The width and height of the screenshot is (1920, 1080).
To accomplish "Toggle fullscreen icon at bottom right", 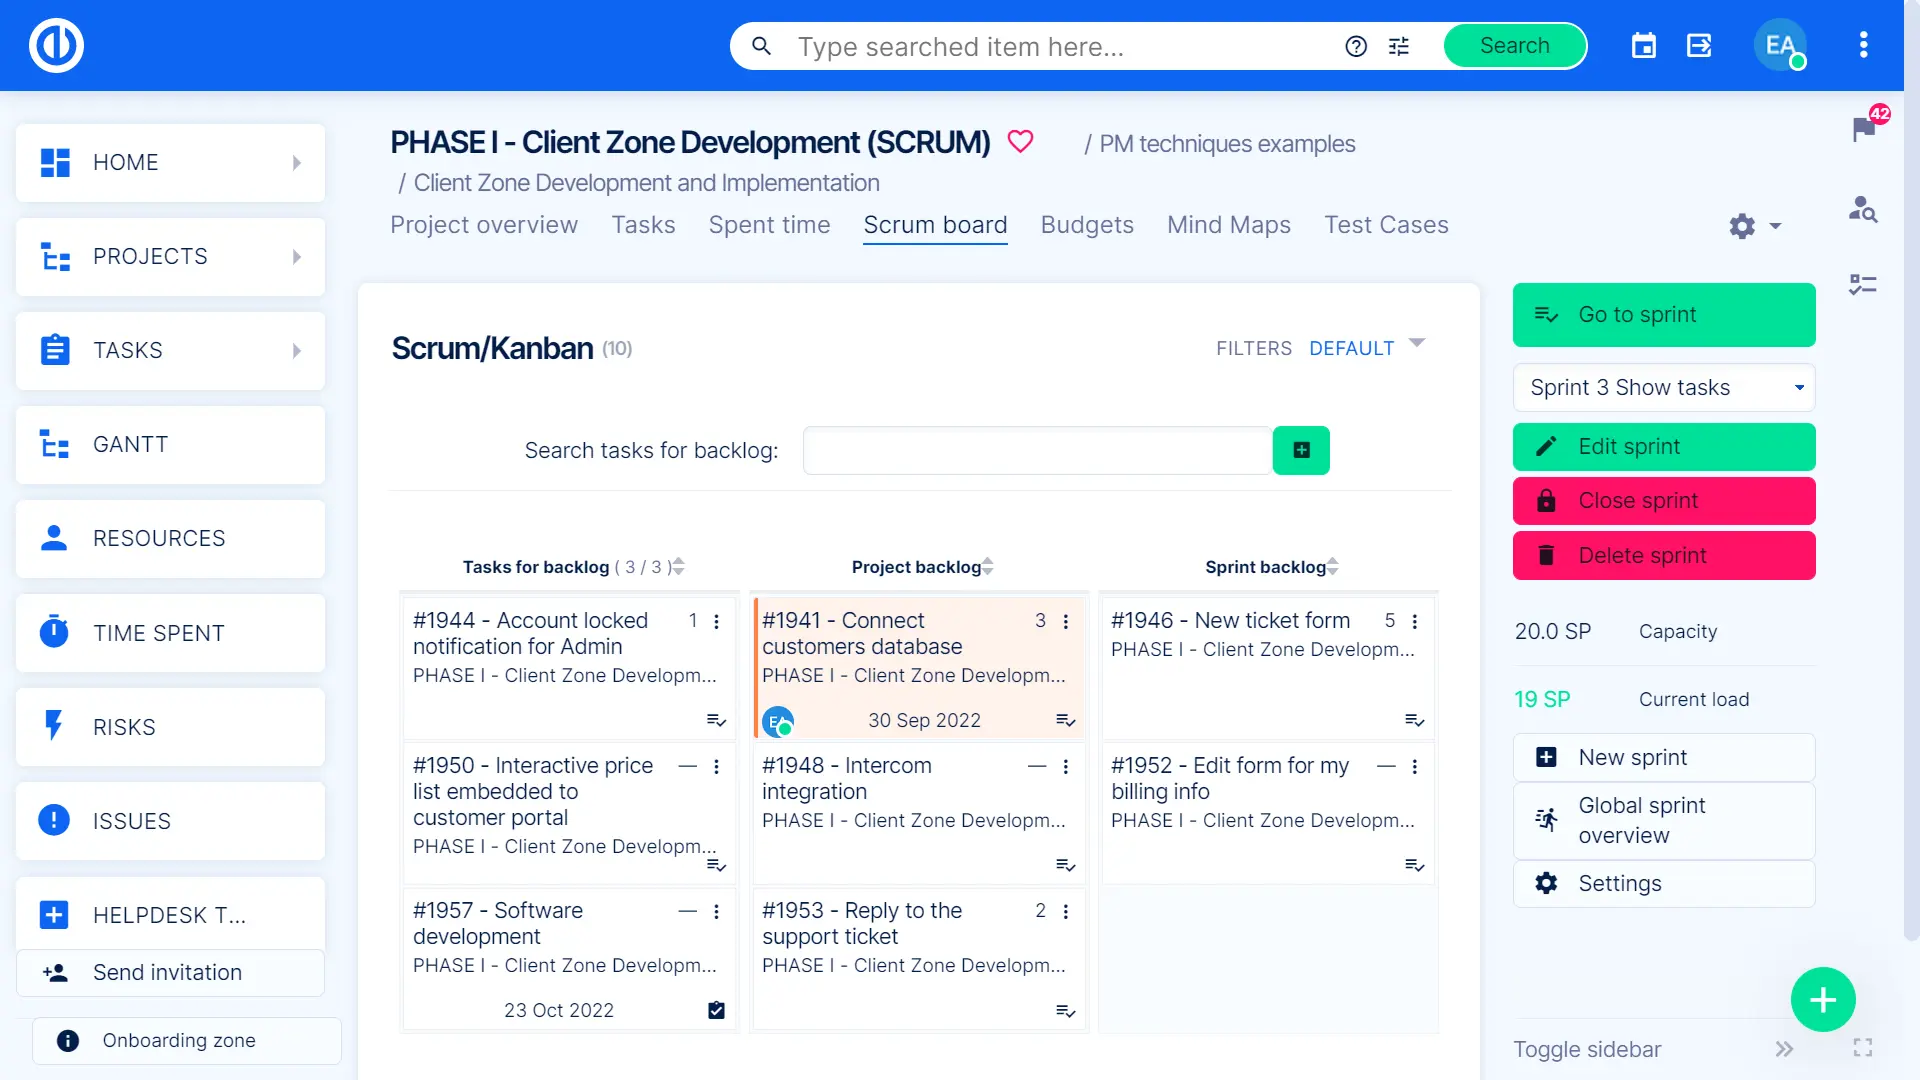I will tap(1862, 1048).
